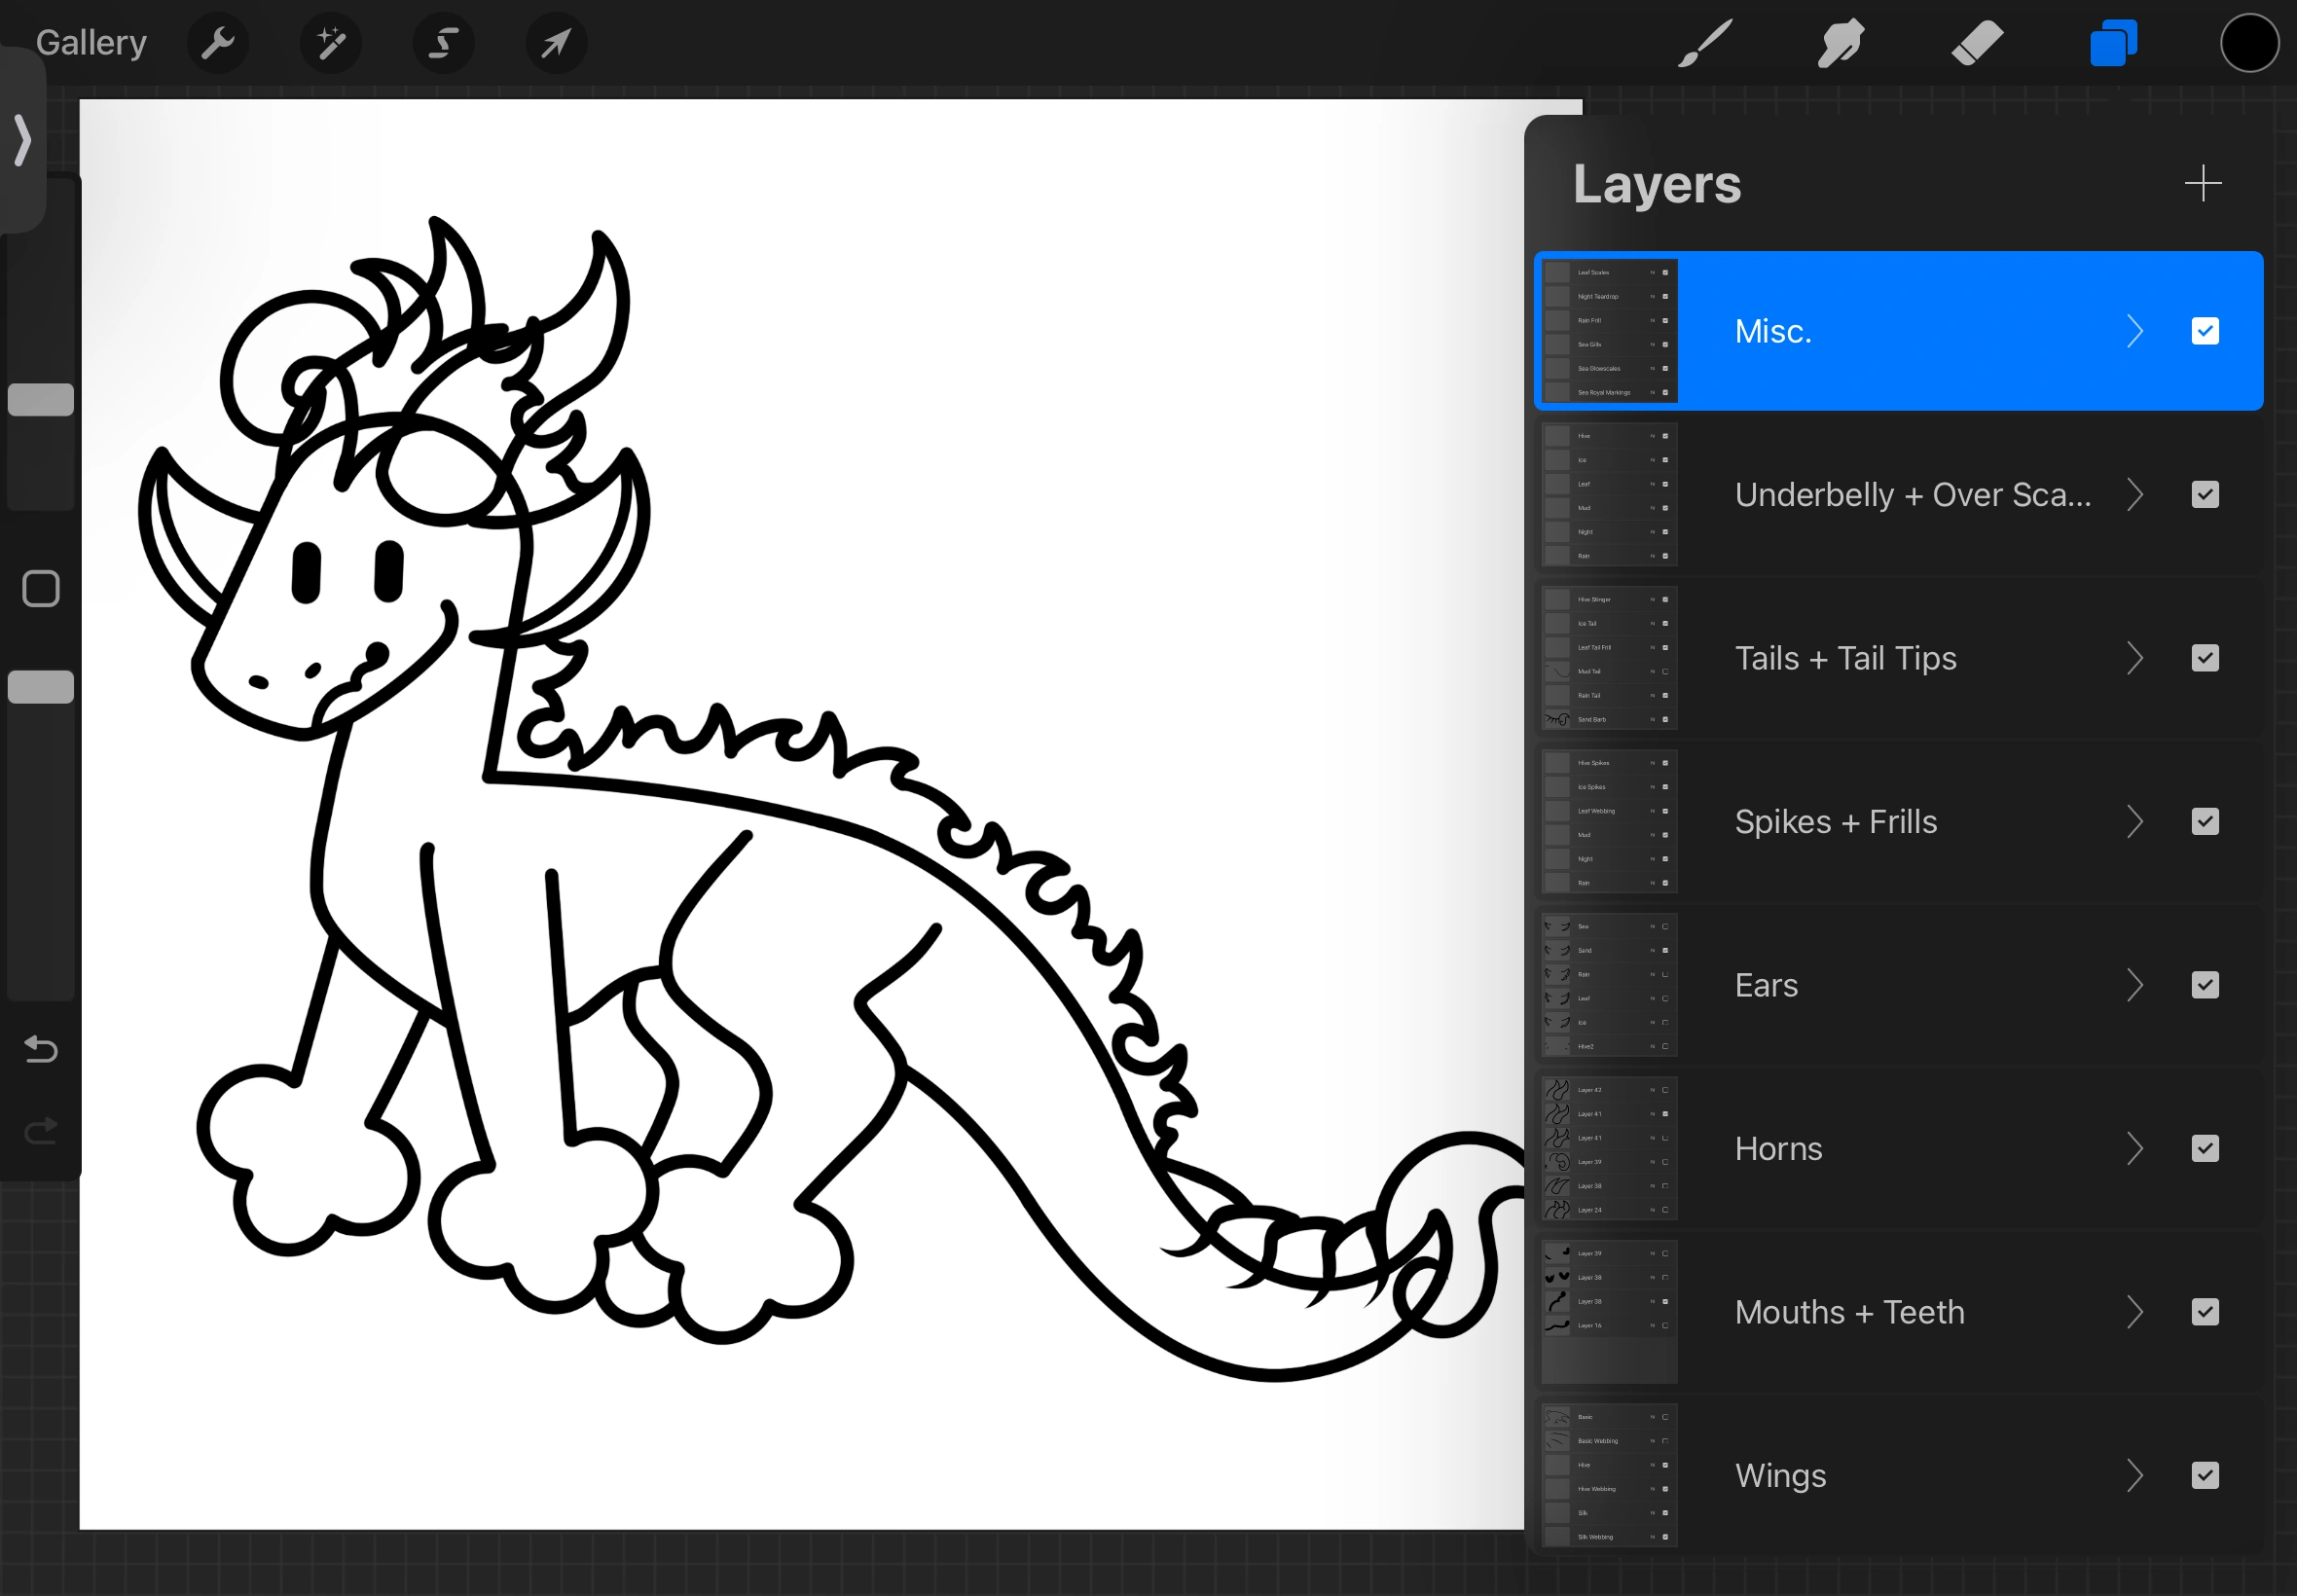Viewport: 2297px width, 1596px height.
Task: Hide the Misc. layer group
Action: pyautogui.click(x=2205, y=331)
